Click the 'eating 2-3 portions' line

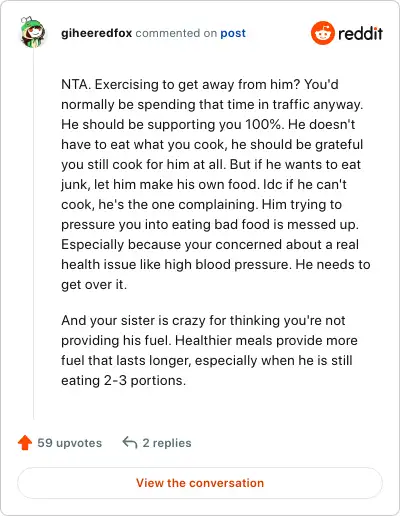point(123,380)
